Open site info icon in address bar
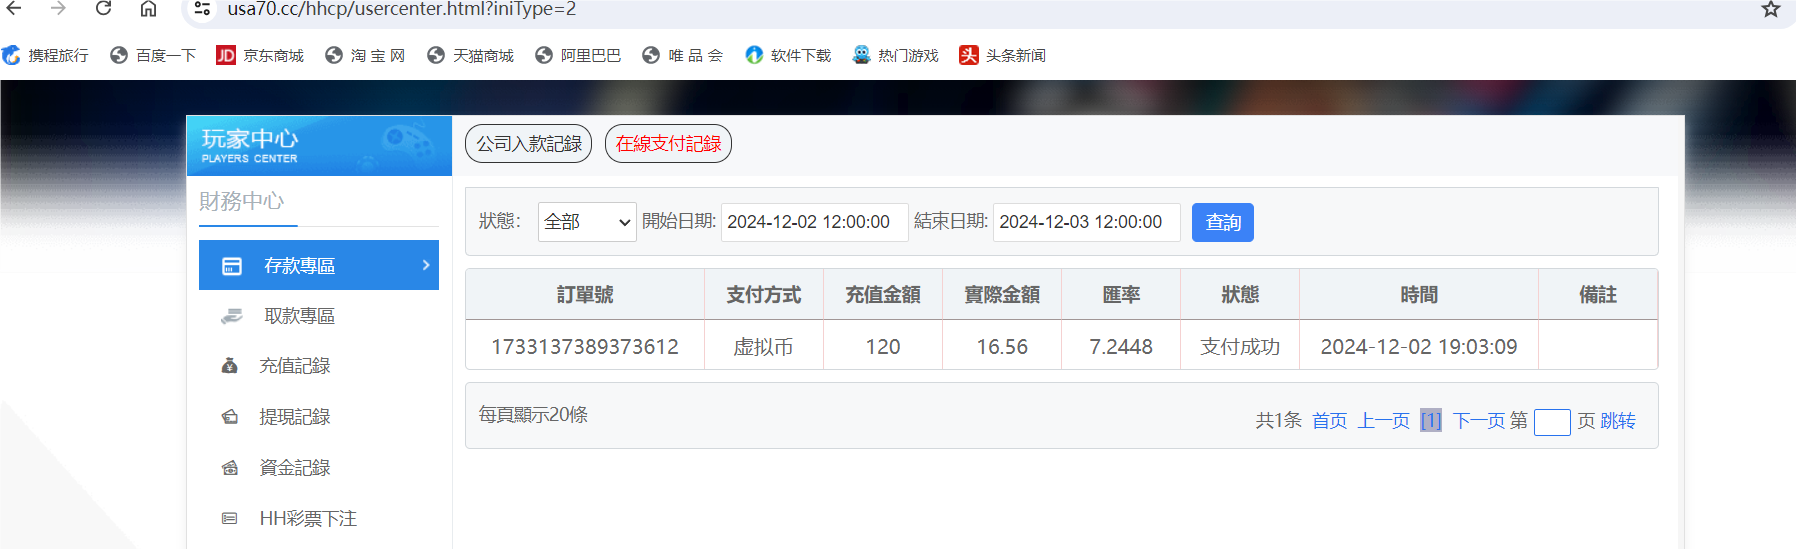 pyautogui.click(x=202, y=9)
